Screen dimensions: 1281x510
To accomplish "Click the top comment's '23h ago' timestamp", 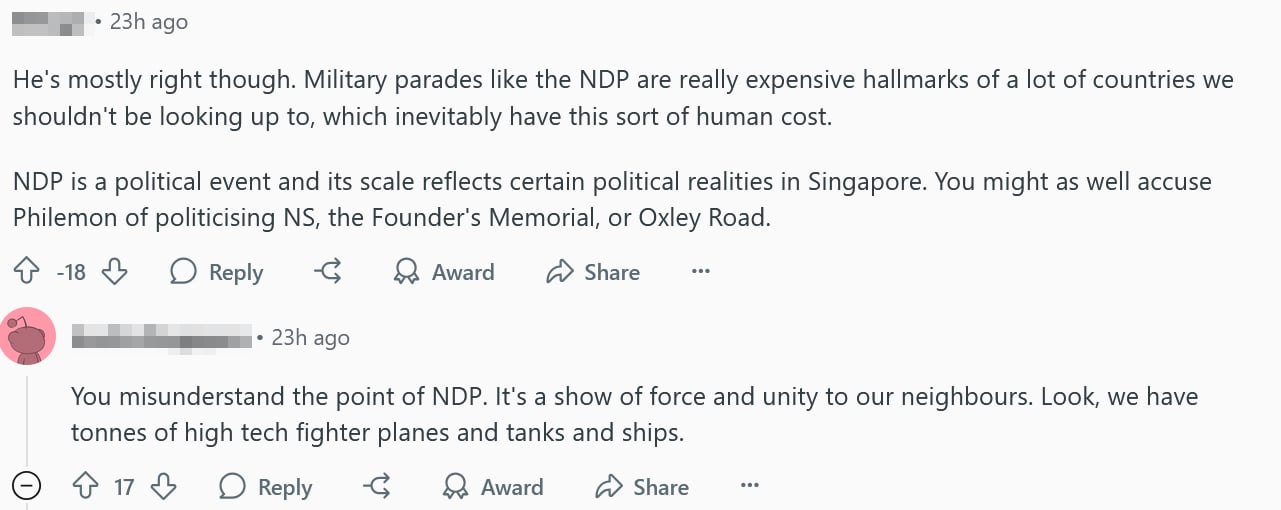I will pos(148,22).
